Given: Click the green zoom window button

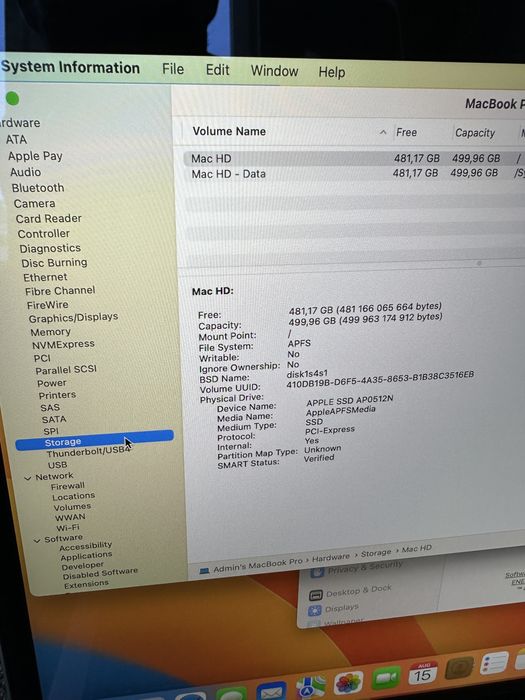Looking at the screenshot, I should coord(12,98).
